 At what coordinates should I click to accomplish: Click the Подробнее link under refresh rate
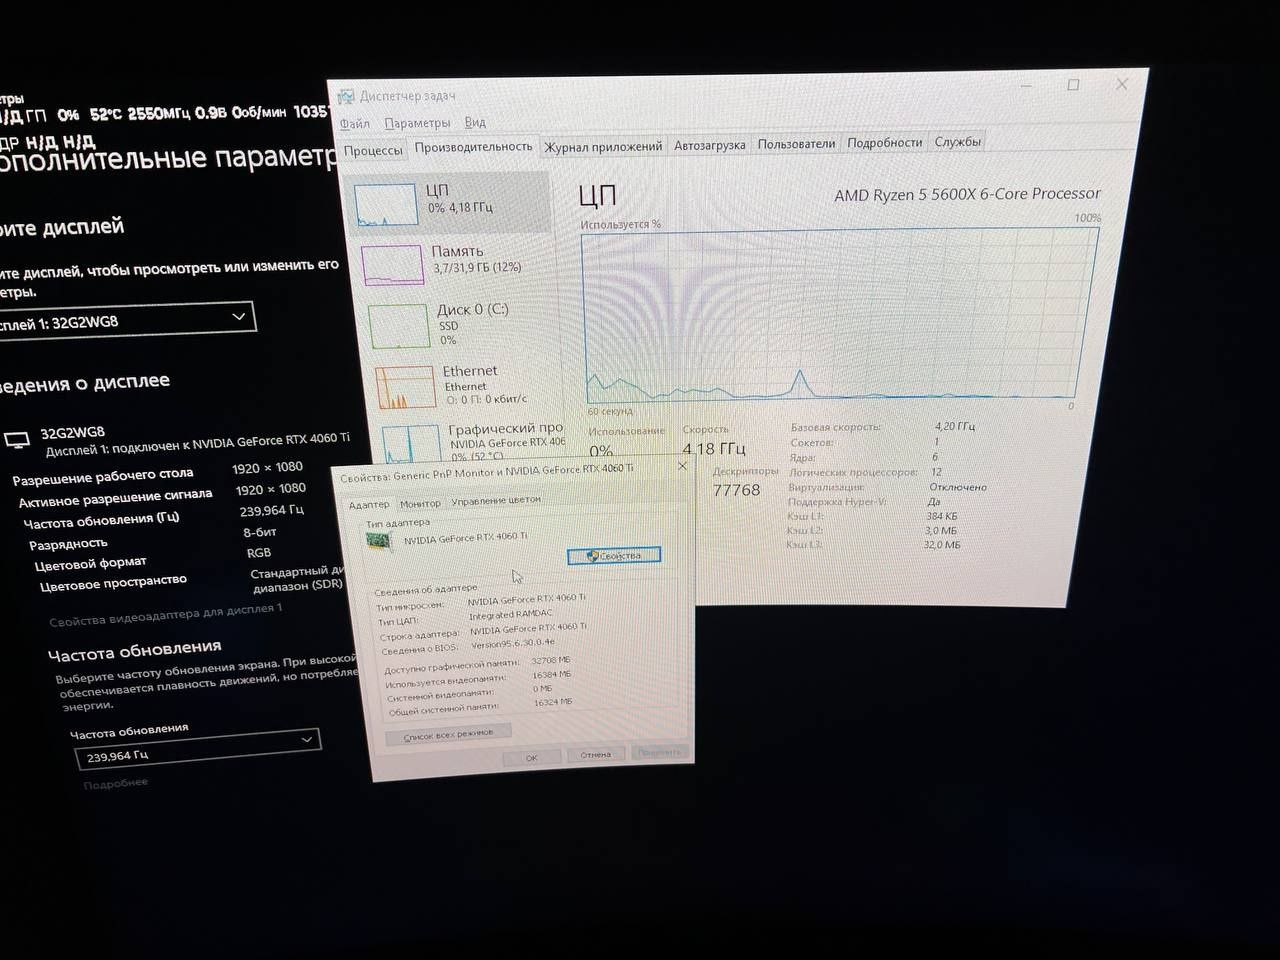116,783
